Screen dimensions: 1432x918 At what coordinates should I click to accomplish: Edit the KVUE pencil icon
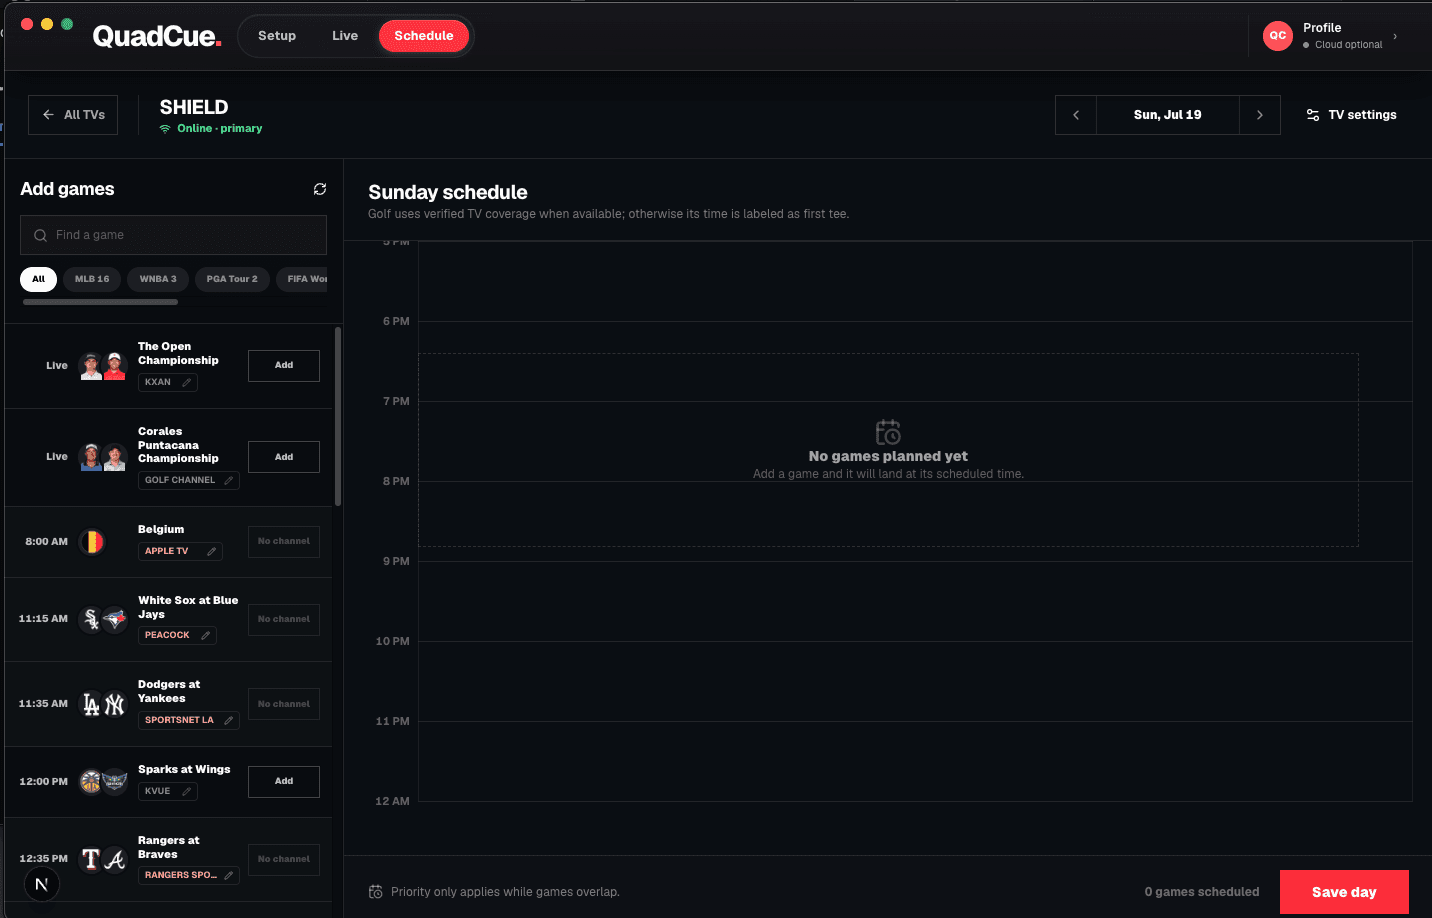point(187,791)
